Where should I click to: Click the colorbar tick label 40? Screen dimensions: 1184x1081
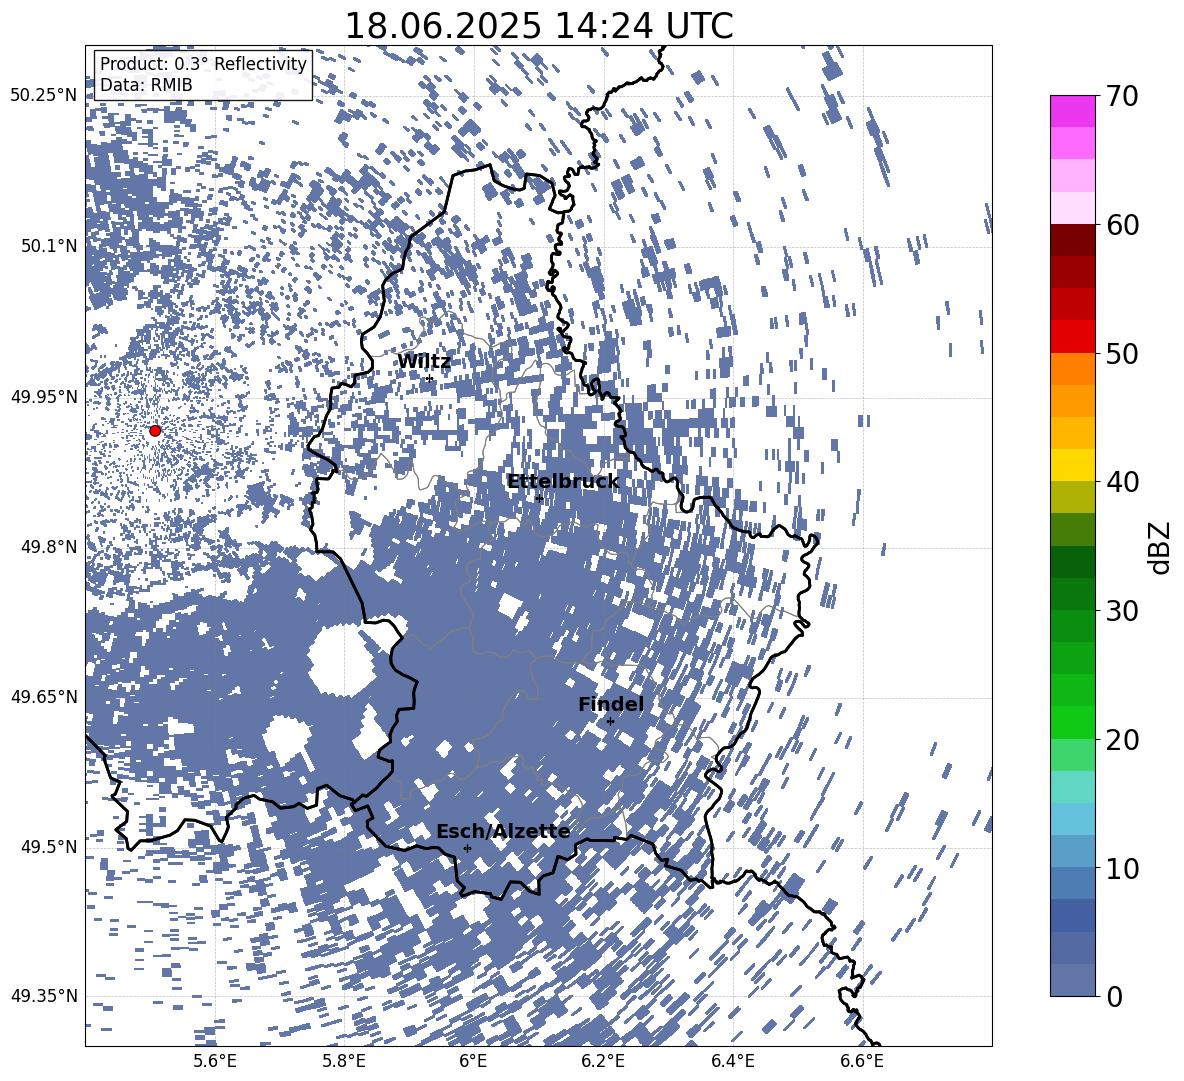1122,482
